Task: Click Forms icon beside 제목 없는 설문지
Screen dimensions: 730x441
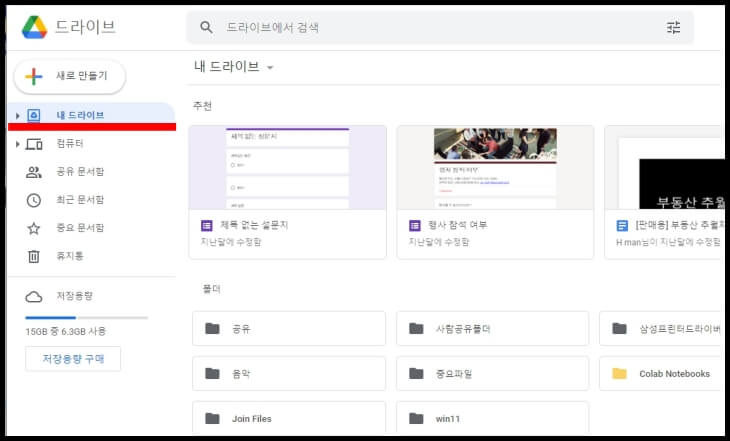Action: (x=207, y=226)
